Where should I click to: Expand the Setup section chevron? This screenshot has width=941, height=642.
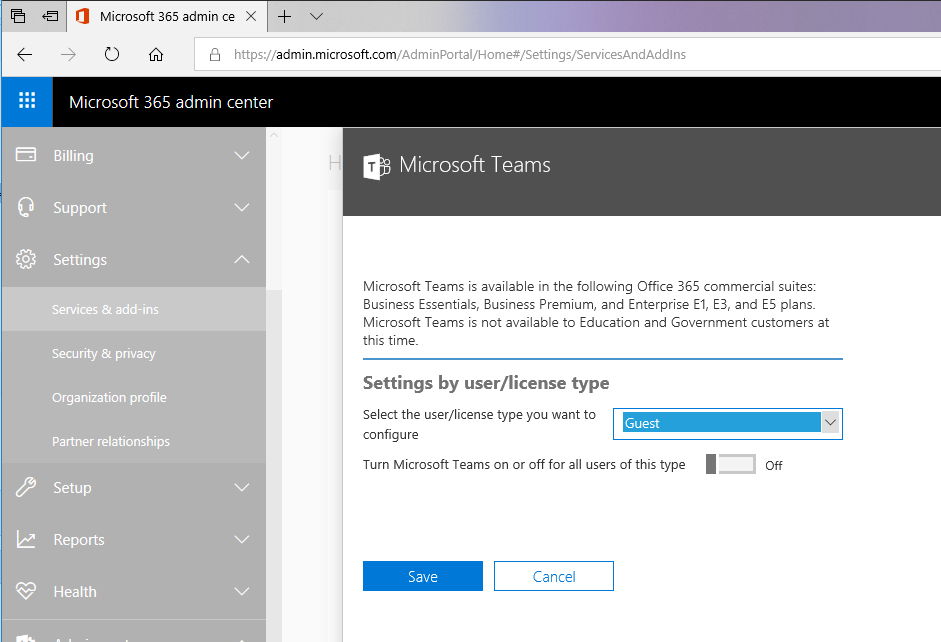(242, 487)
